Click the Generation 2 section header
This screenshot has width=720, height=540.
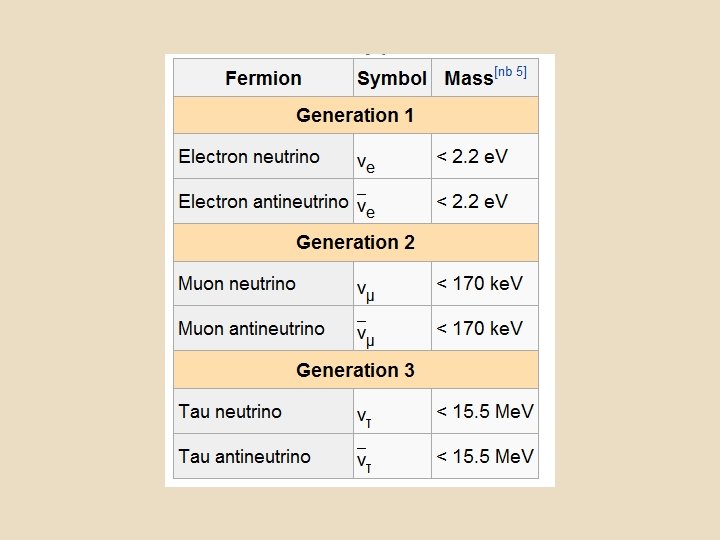[x=355, y=242]
